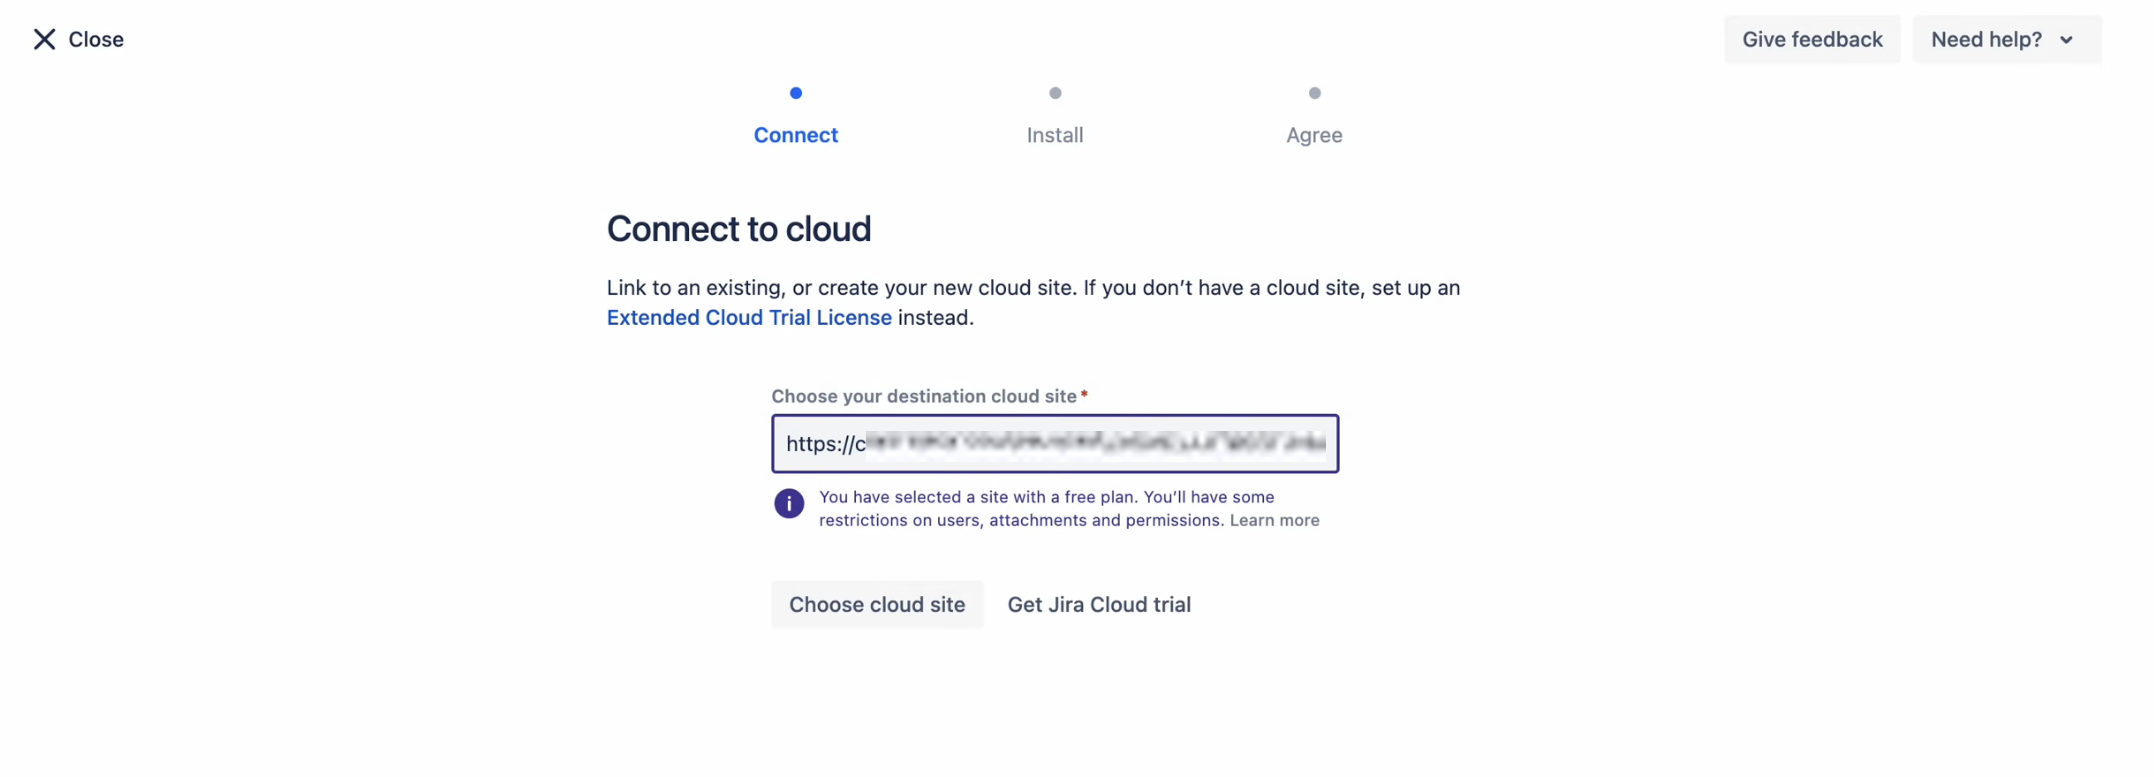The height and width of the screenshot is (777, 2154).
Task: Focus the destination cloud site URL field
Action: tap(1054, 443)
